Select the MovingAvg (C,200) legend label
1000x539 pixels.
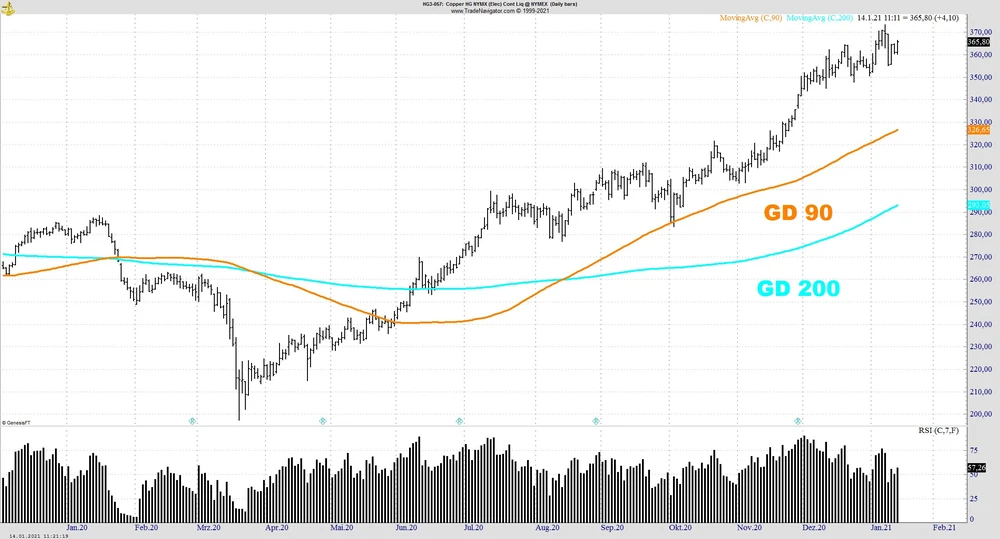[x=819, y=18]
